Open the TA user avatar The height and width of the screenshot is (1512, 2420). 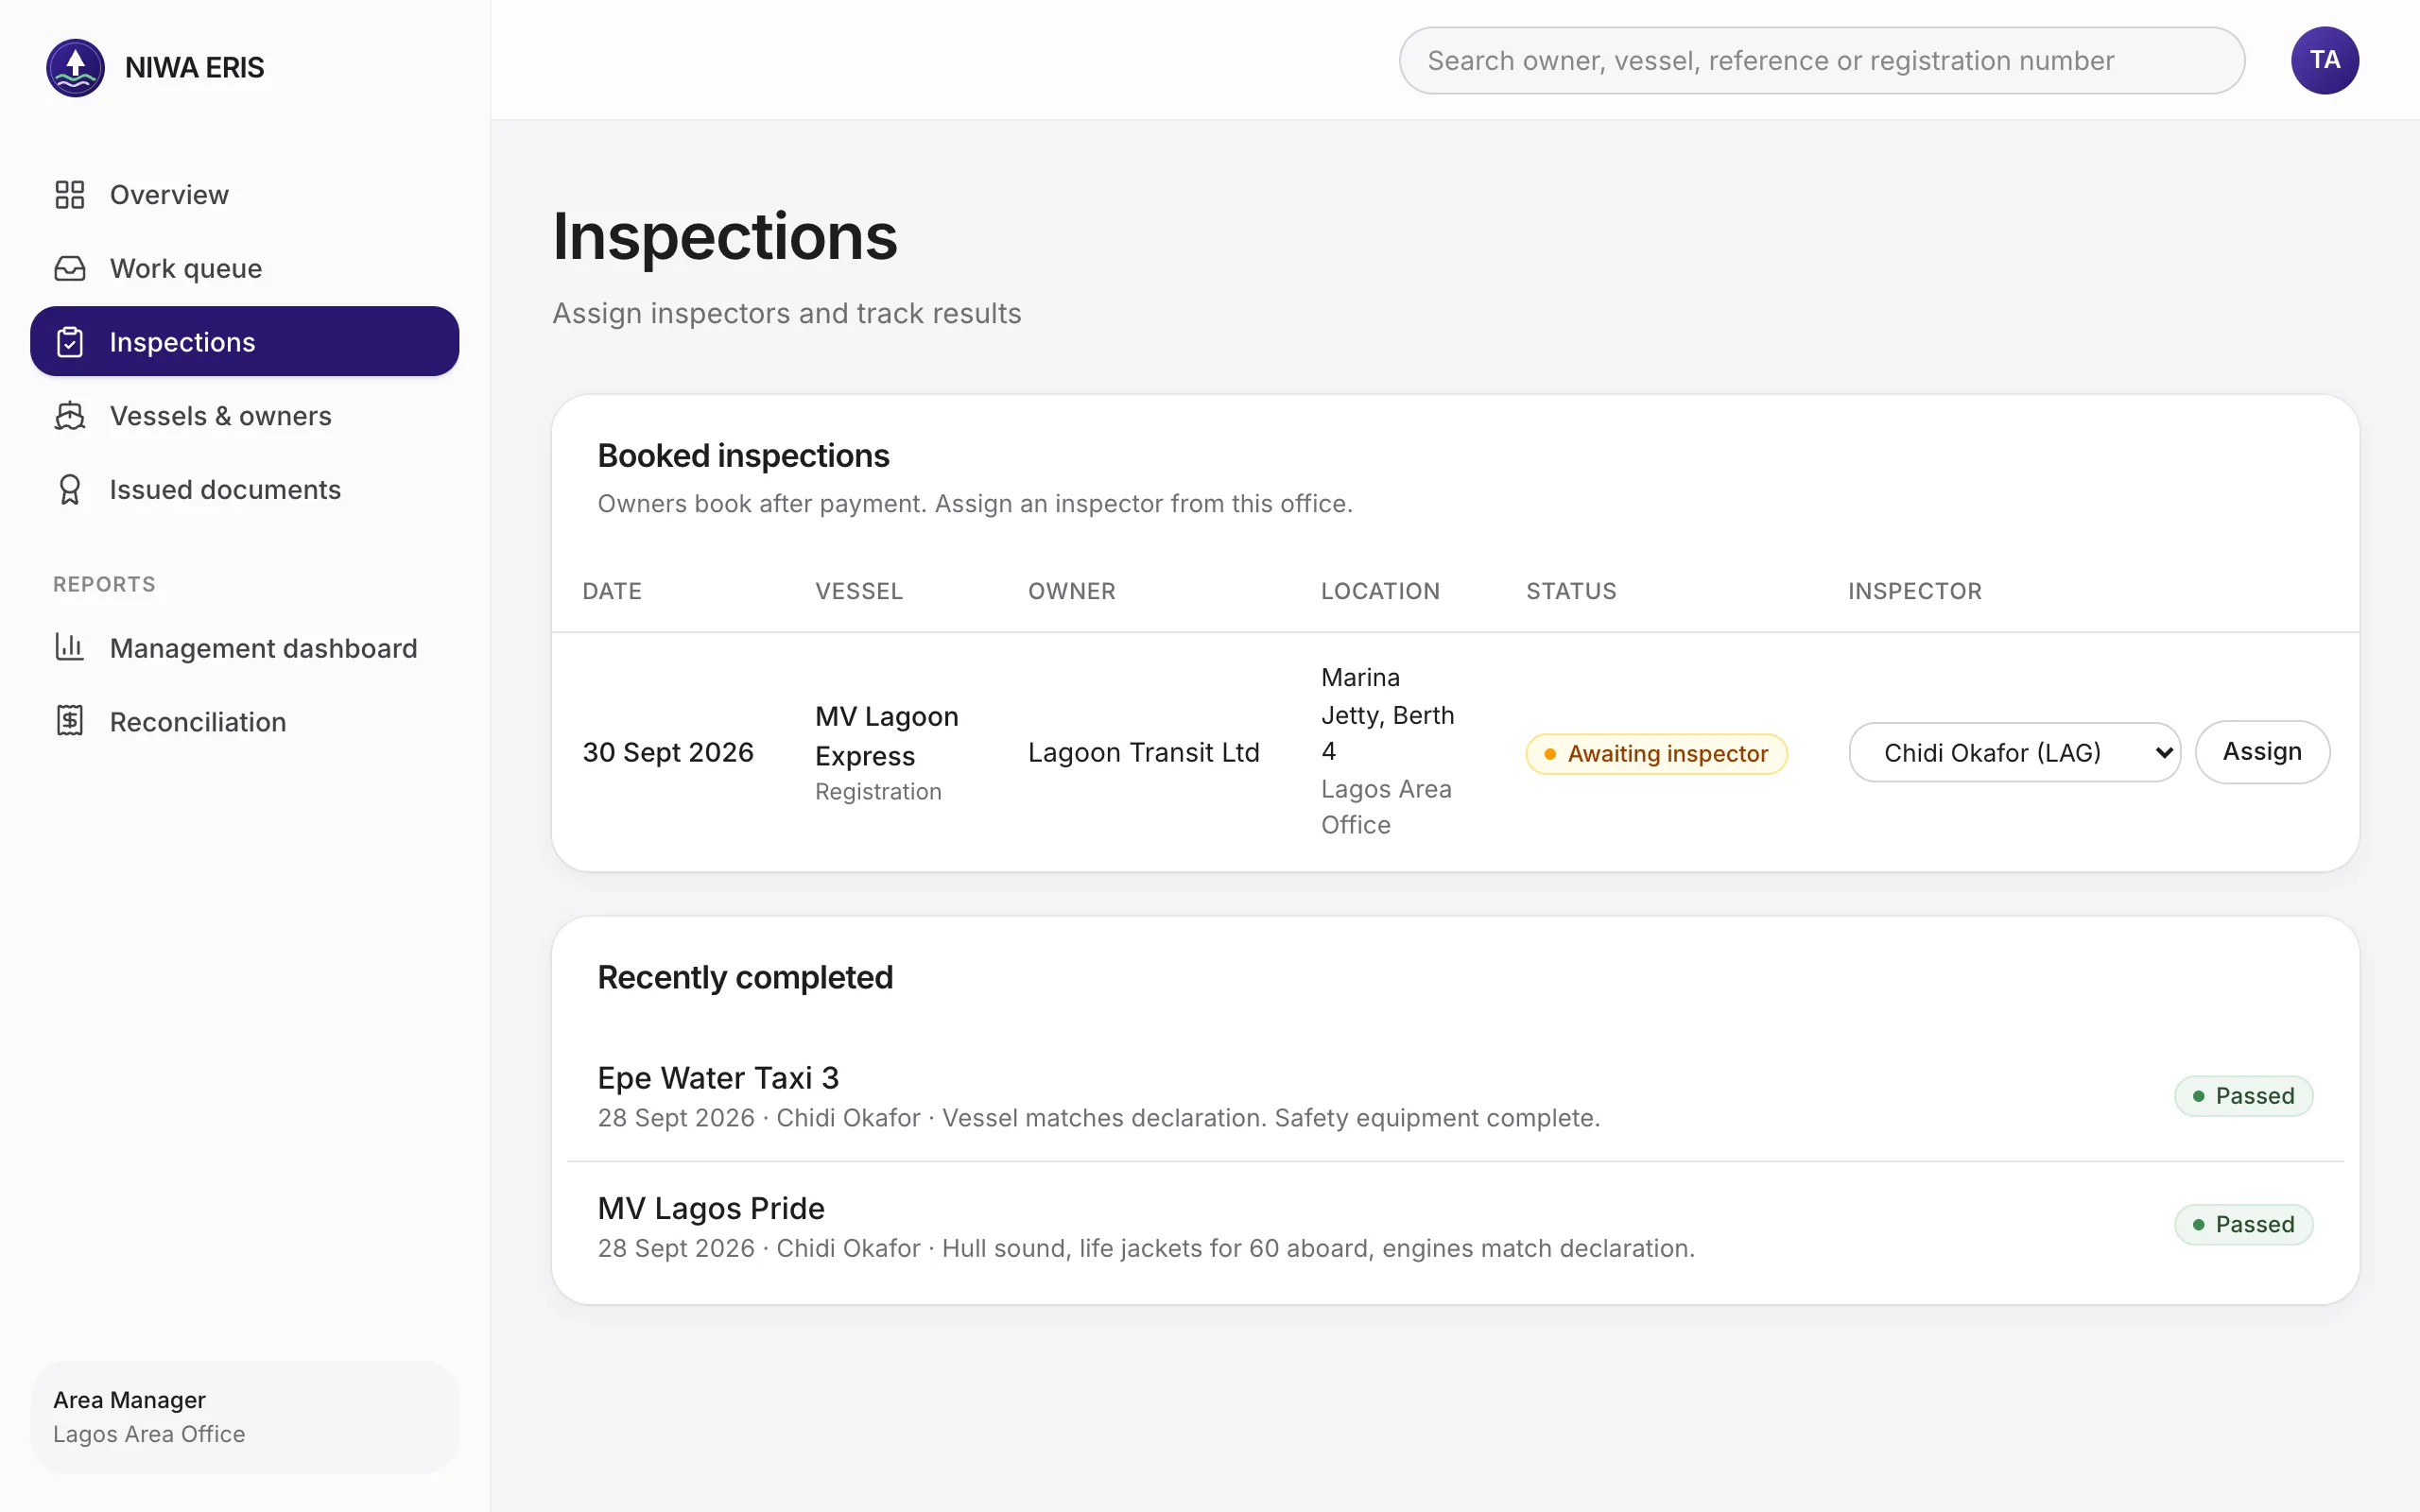(2324, 60)
